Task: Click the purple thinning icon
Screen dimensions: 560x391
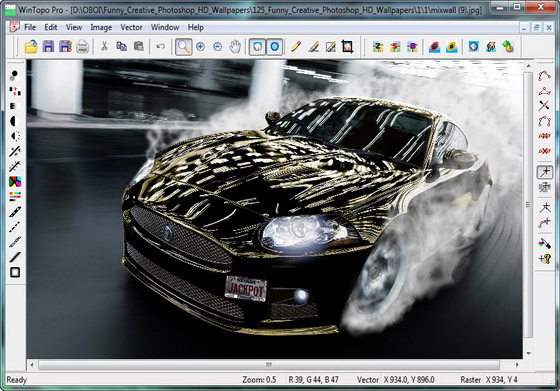Action: [412, 47]
